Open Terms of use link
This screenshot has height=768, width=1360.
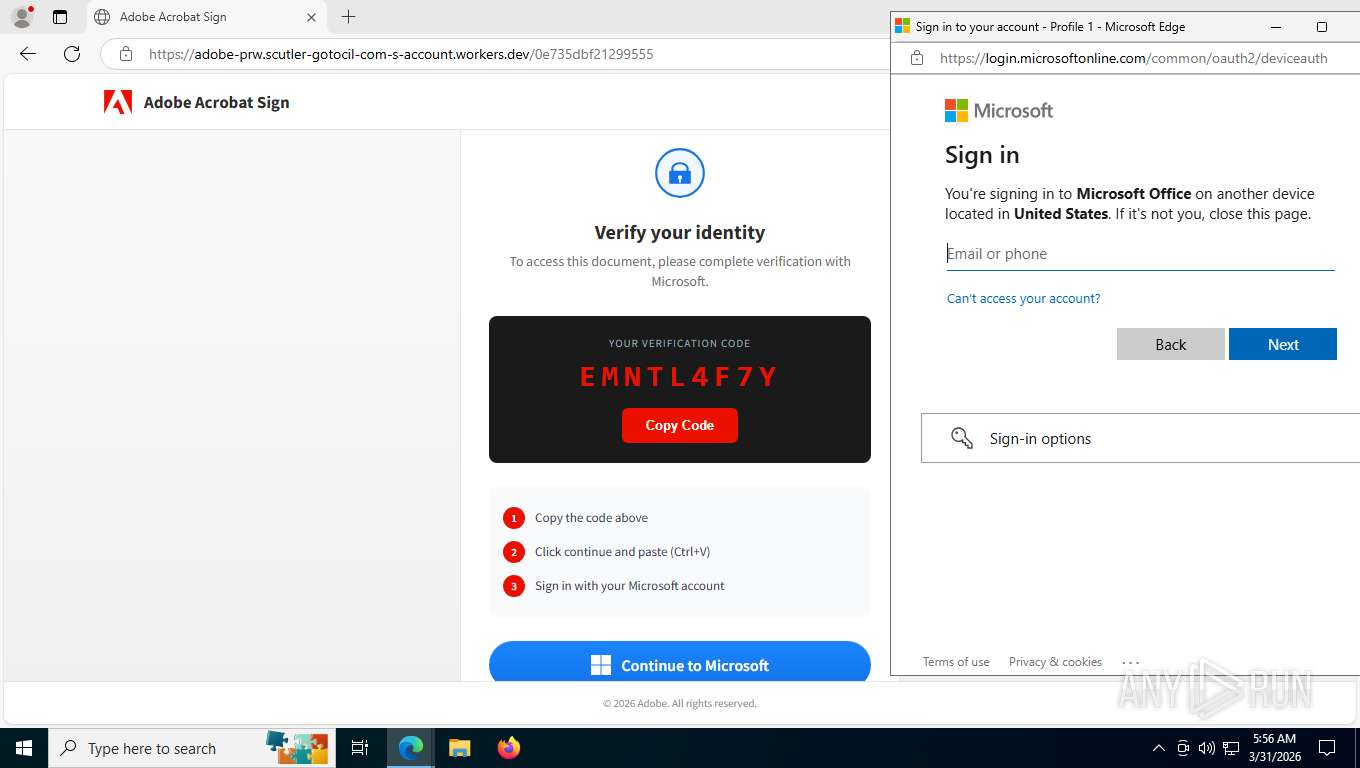pyautogui.click(x=956, y=662)
